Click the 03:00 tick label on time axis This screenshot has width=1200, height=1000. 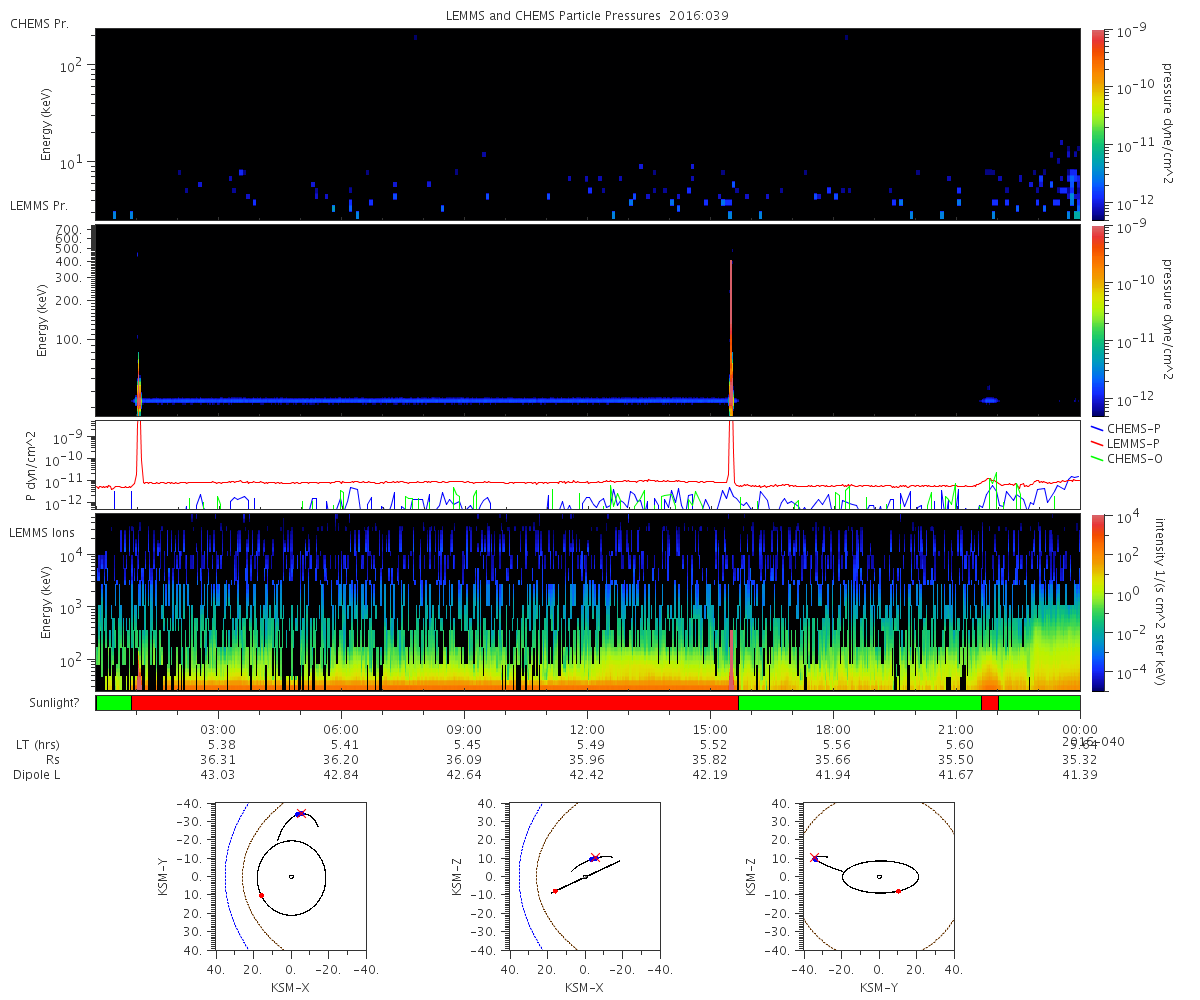point(218,729)
